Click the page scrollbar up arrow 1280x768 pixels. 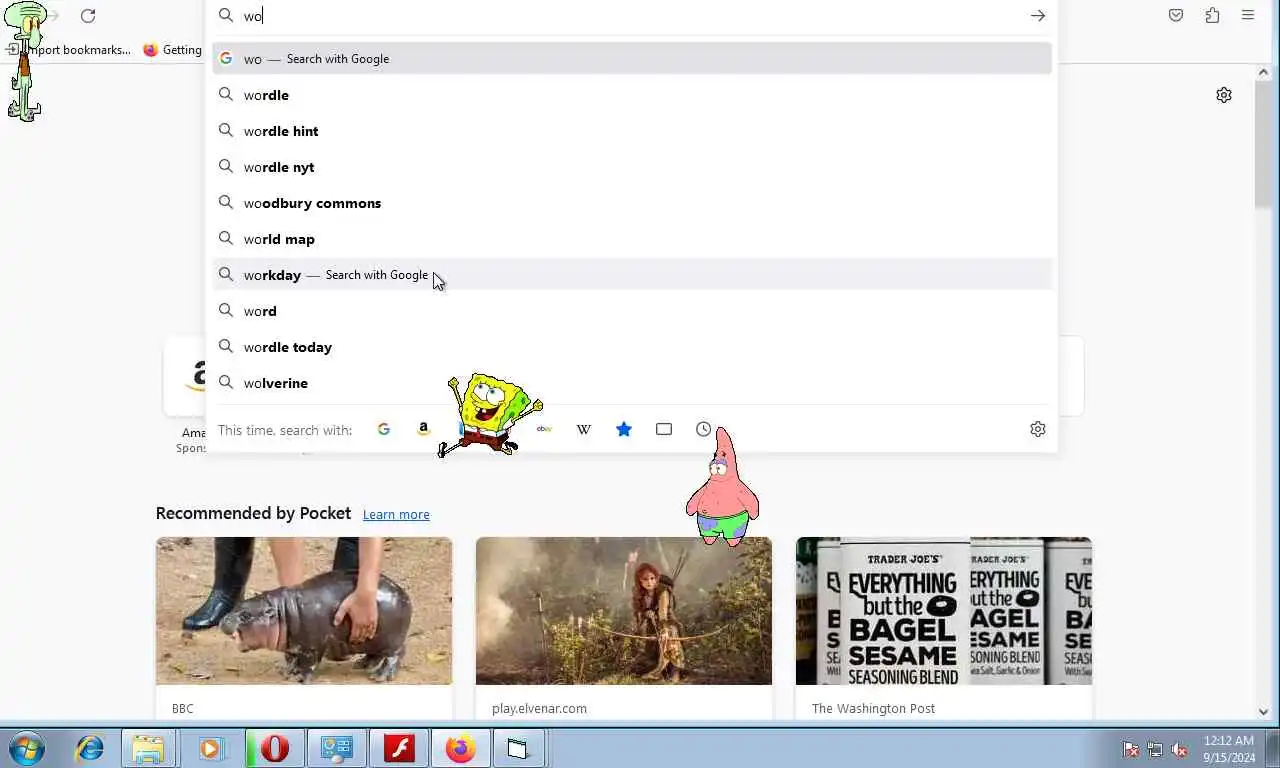(1263, 72)
